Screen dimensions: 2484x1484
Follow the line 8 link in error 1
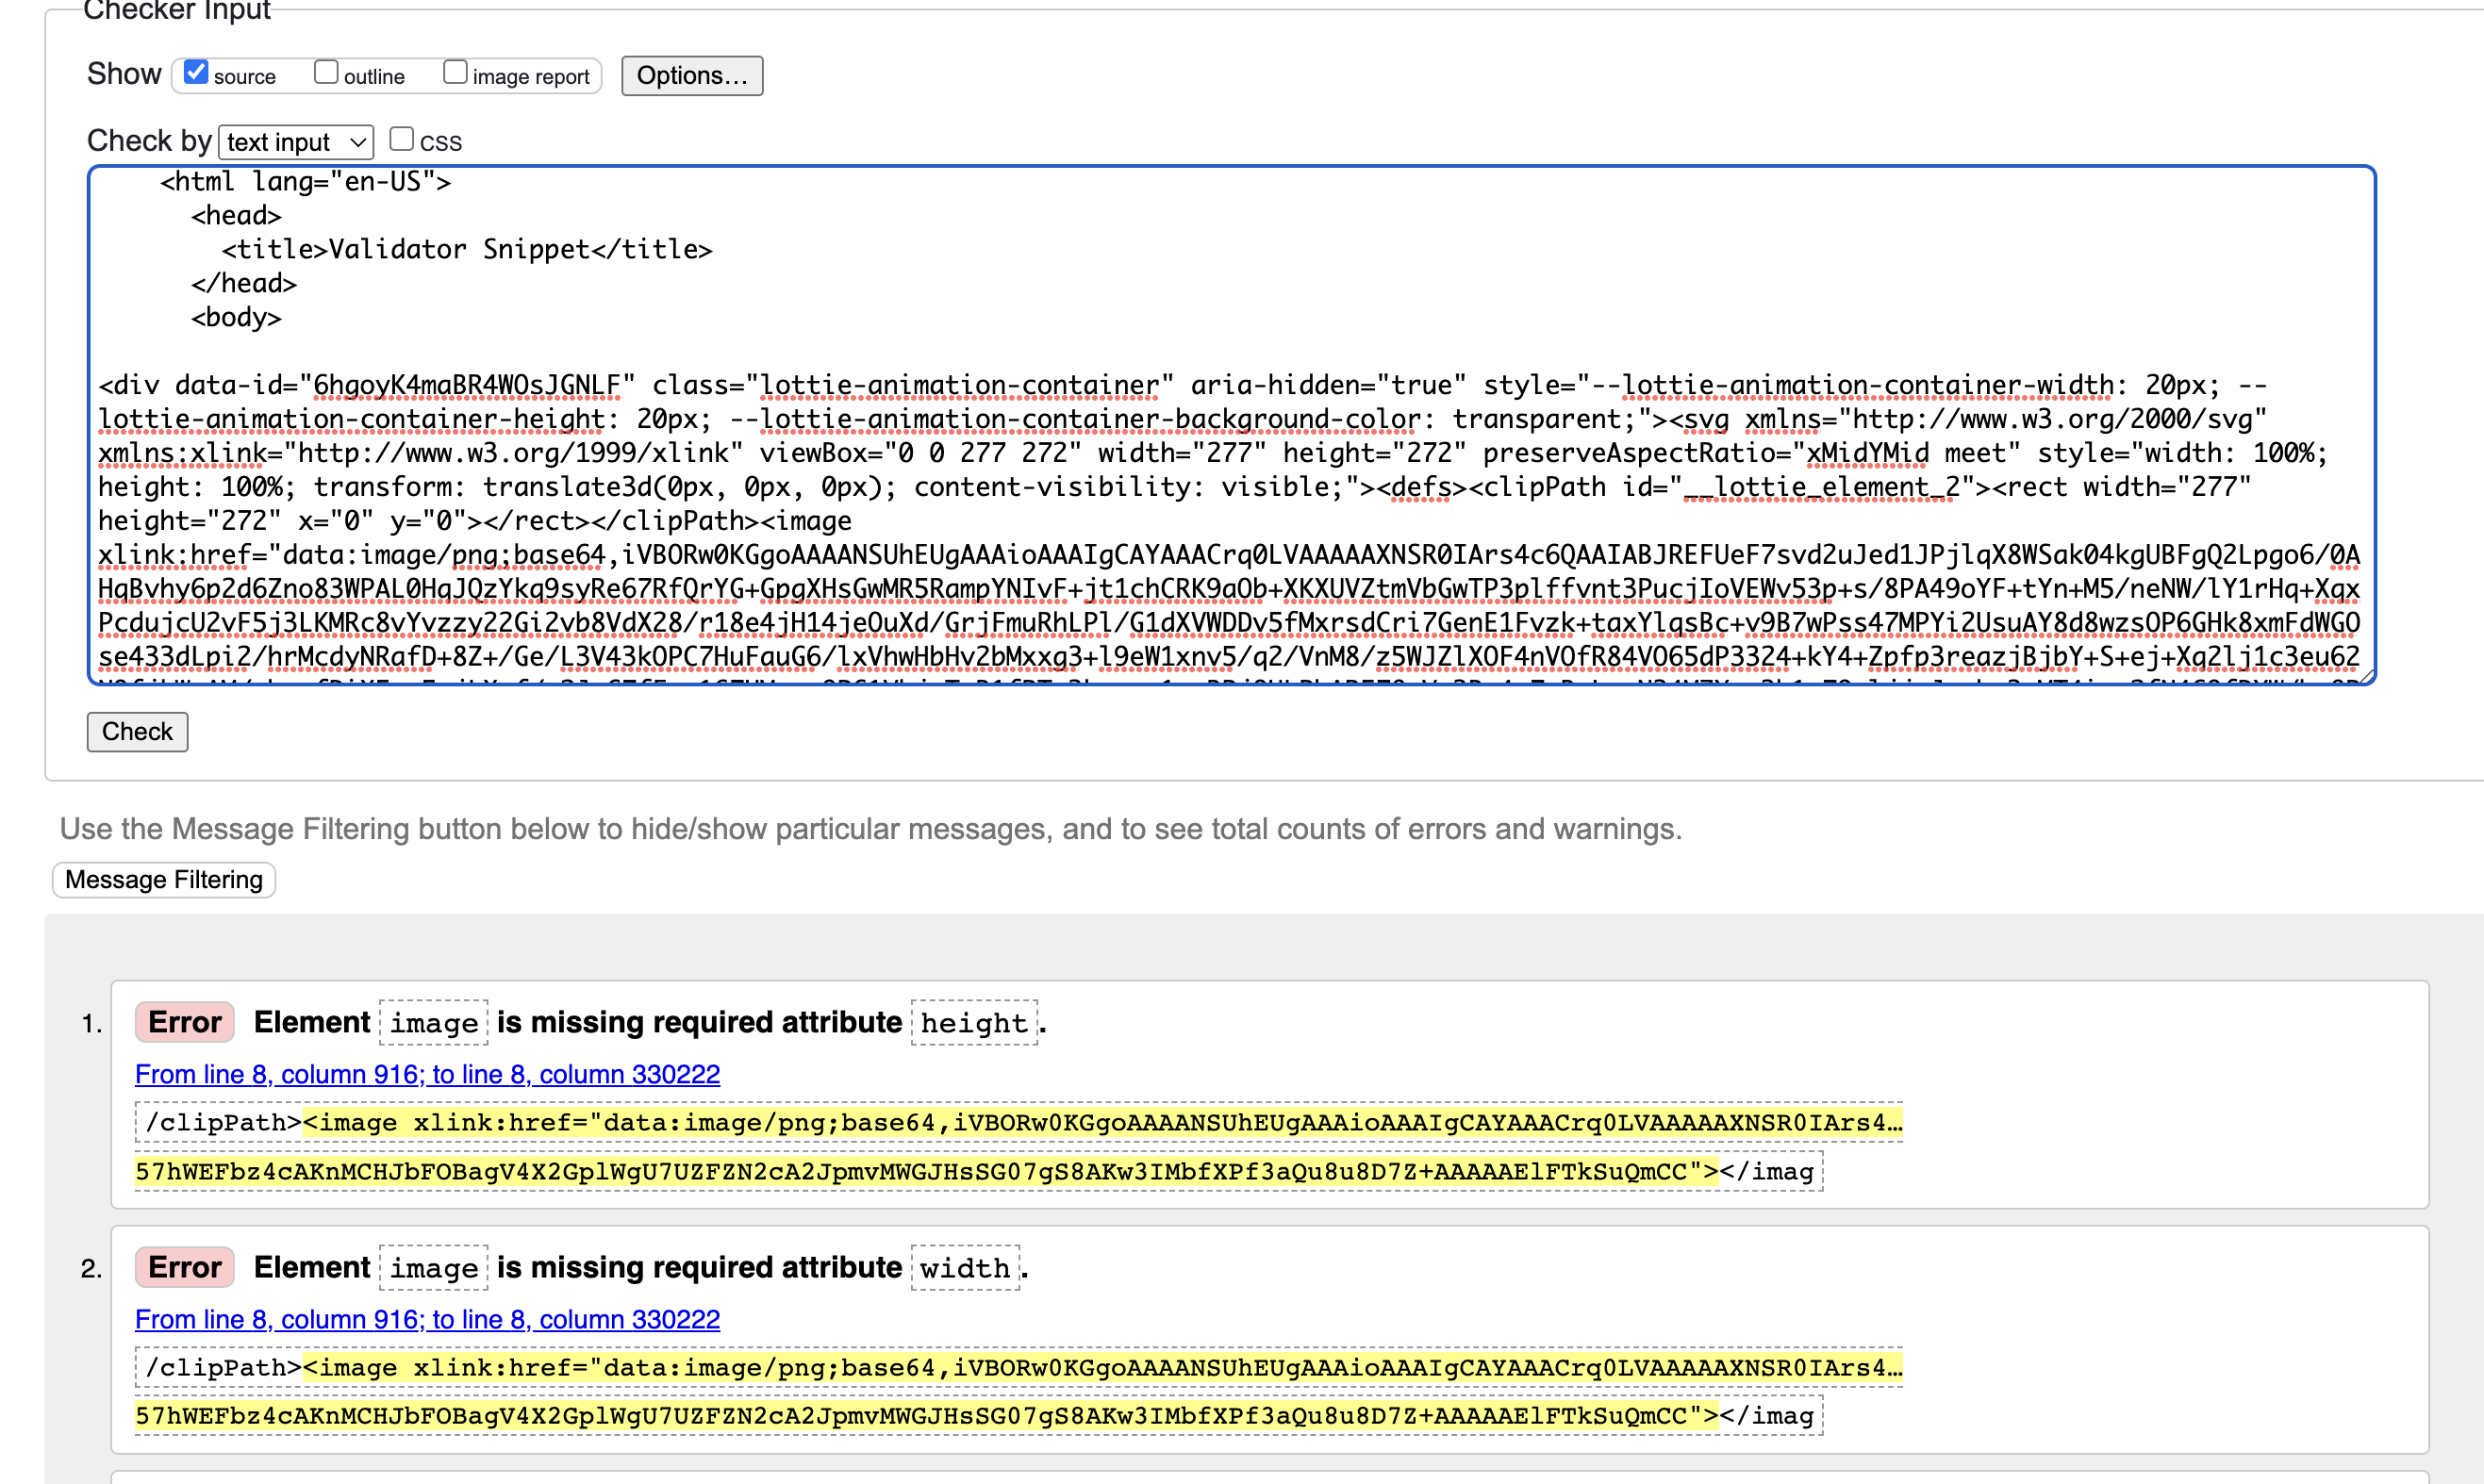[427, 1074]
